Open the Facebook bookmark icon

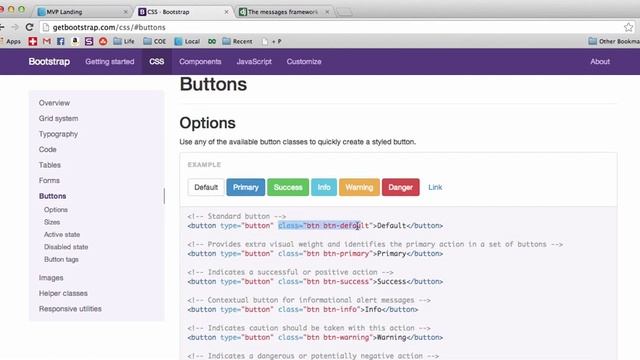(61, 41)
